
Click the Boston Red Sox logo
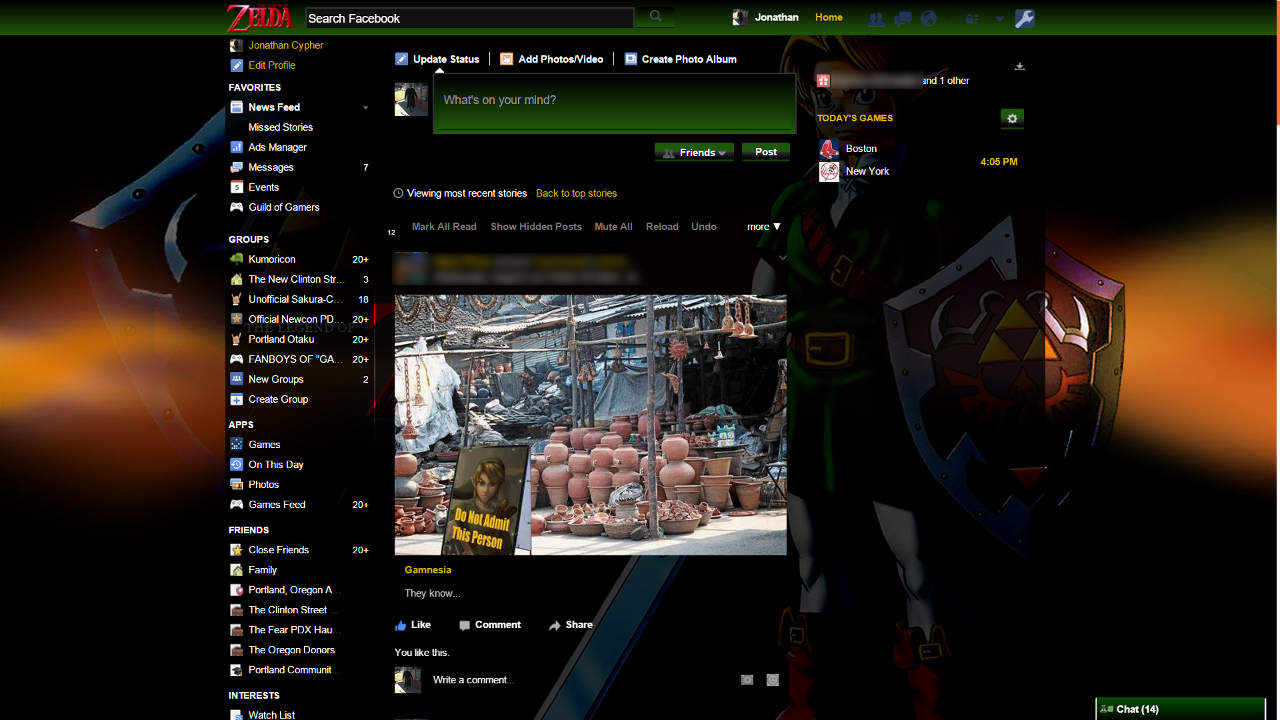coord(829,149)
